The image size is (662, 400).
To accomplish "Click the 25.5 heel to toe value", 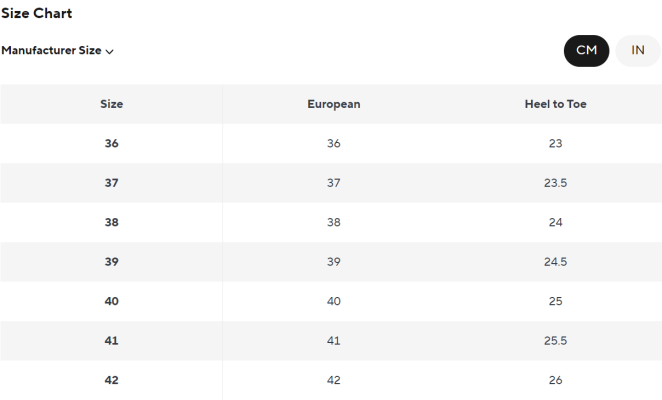I will pos(556,340).
